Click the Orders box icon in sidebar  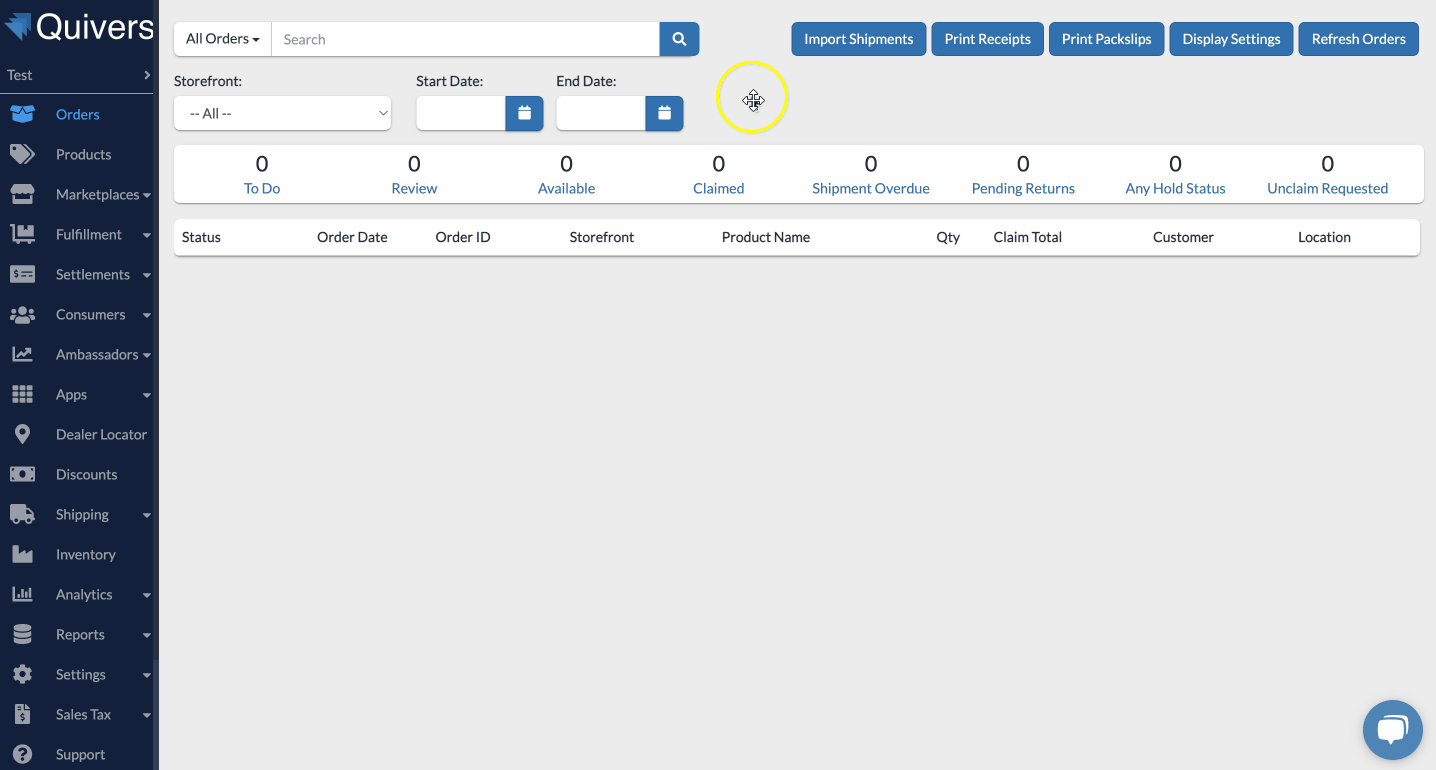22,114
